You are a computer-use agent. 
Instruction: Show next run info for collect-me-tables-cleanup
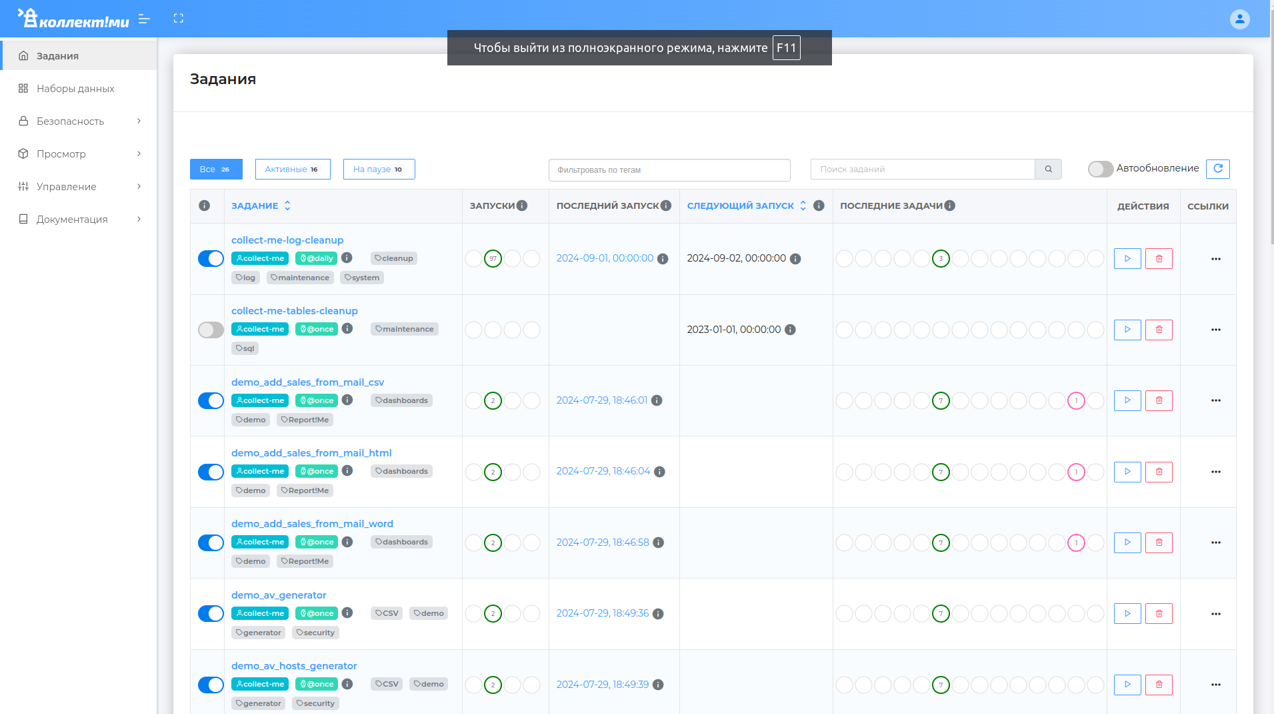790,330
